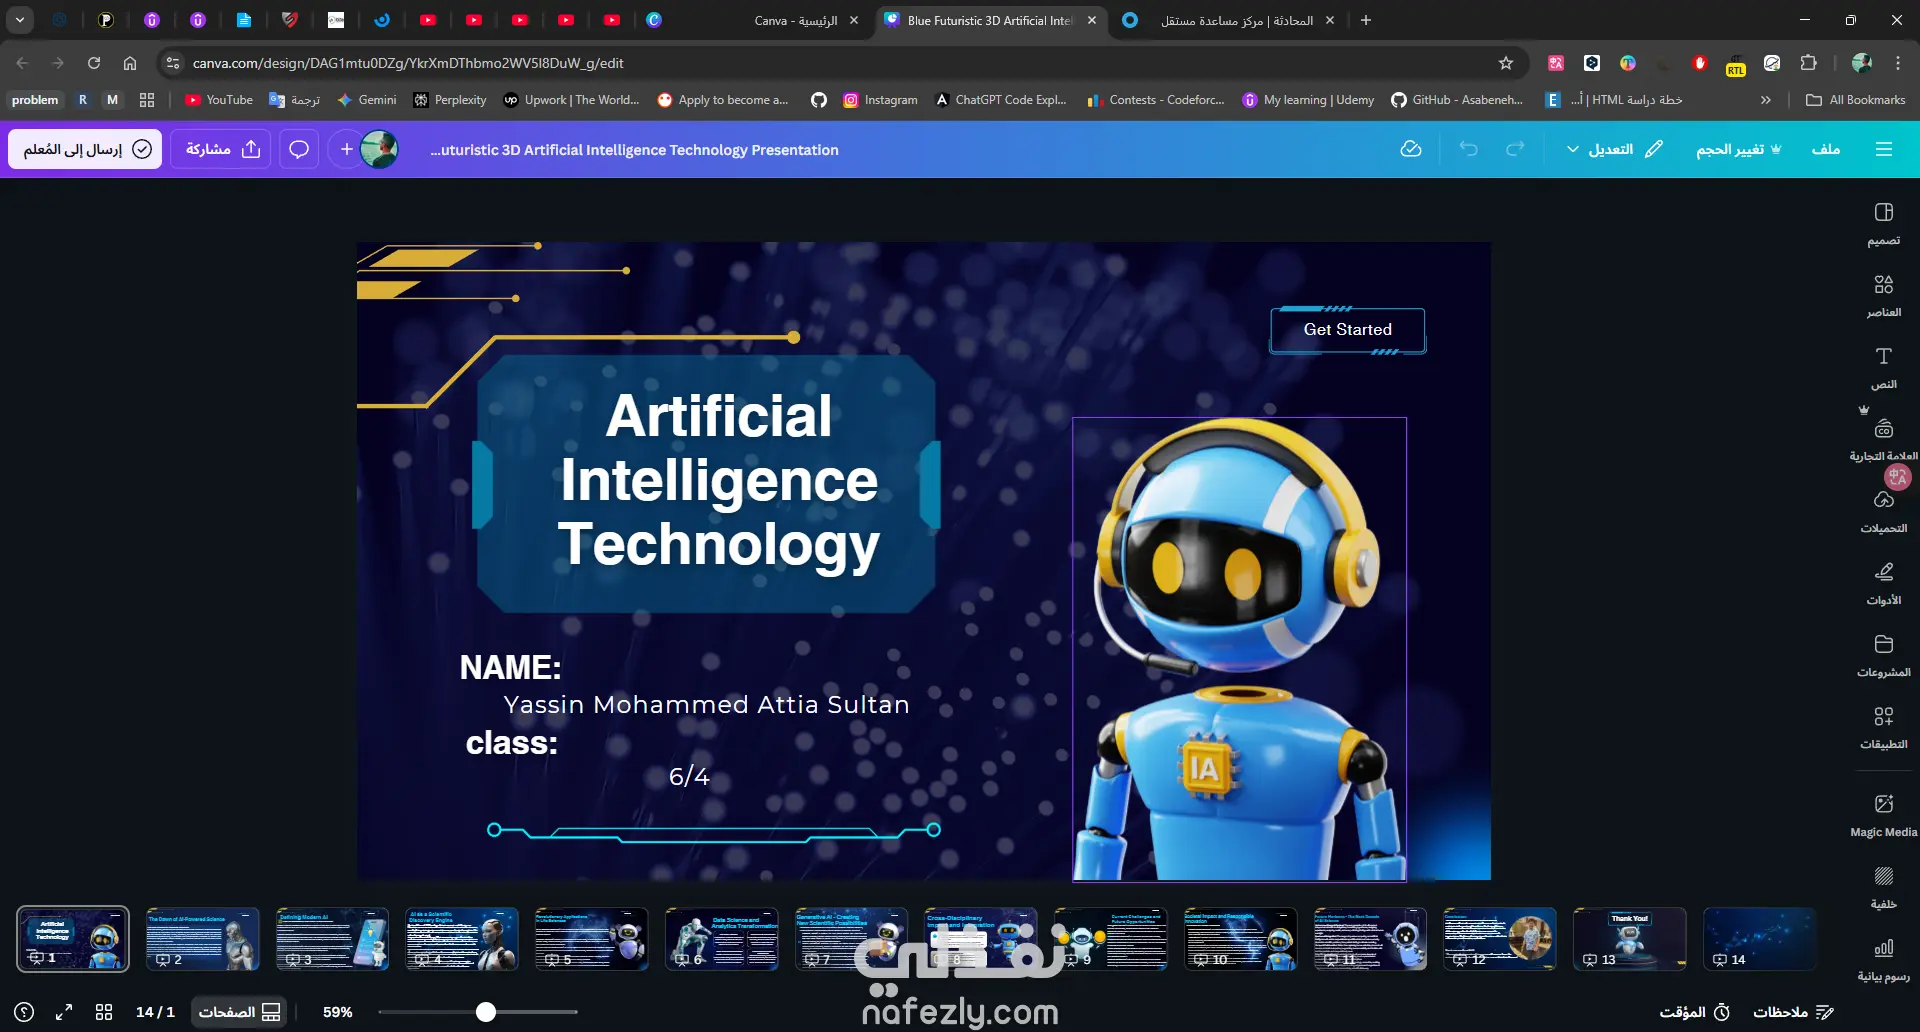Redo the last undone action
This screenshot has height=1032, width=1920.
coord(1515,149)
